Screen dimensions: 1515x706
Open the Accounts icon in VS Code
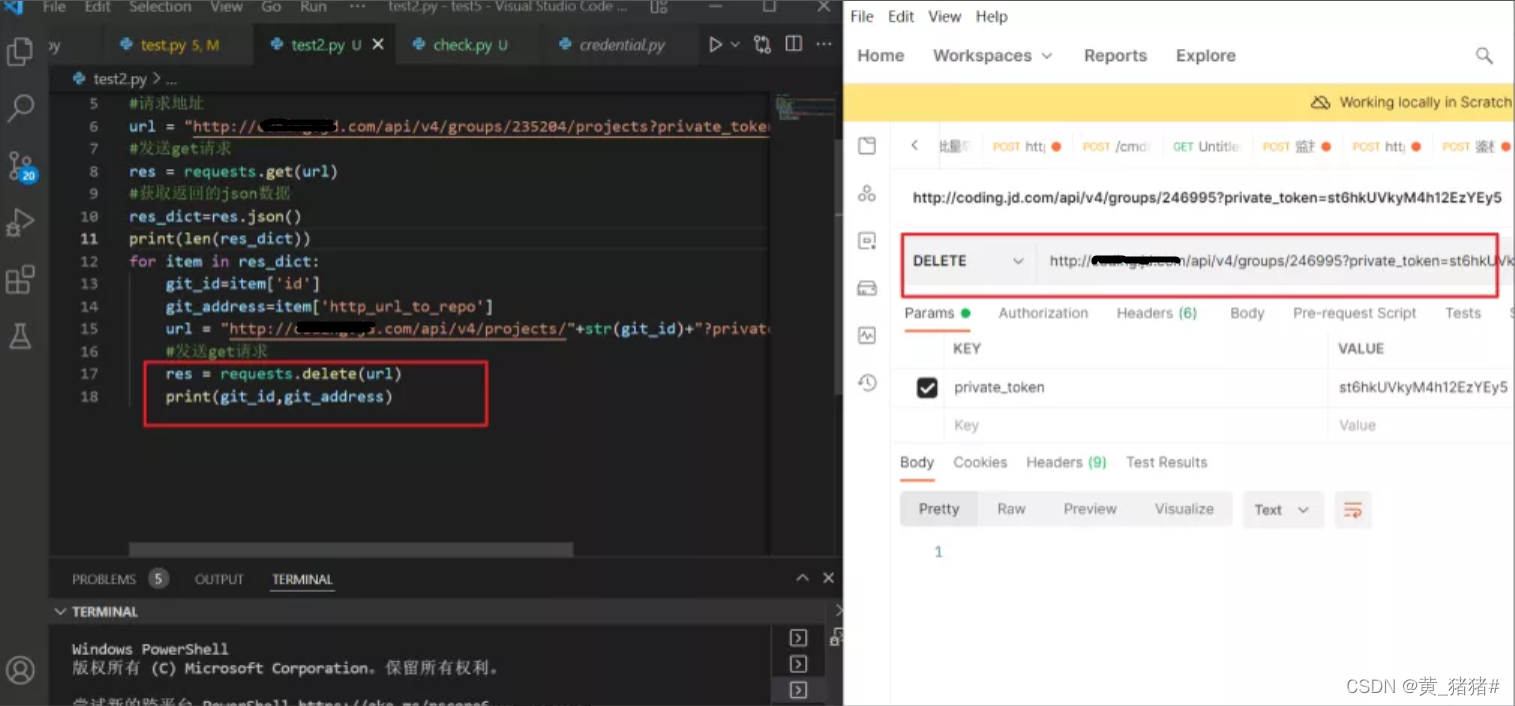coord(20,669)
